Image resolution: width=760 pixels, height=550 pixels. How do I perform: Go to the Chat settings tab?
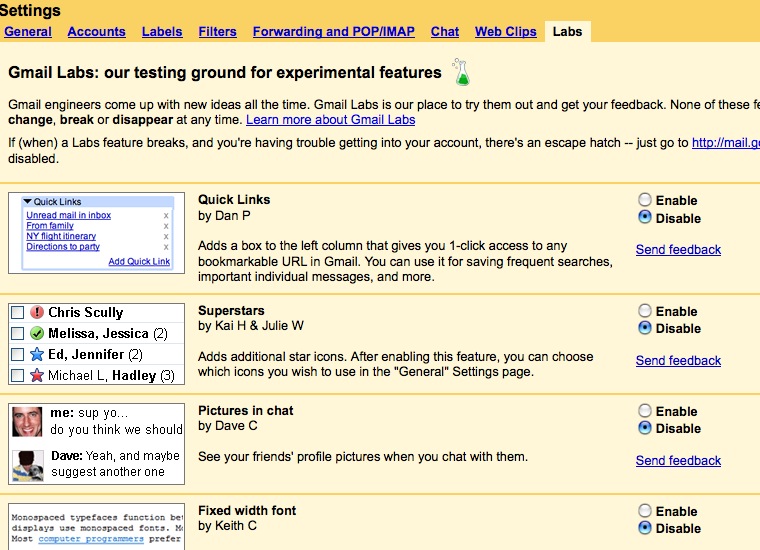click(444, 31)
